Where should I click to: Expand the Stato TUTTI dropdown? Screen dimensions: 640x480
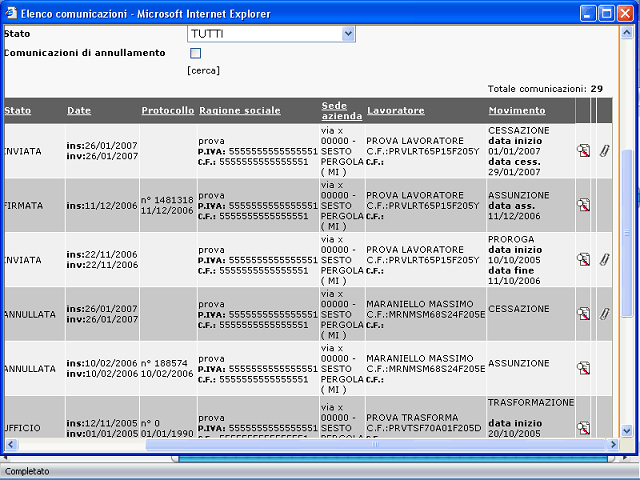click(348, 34)
